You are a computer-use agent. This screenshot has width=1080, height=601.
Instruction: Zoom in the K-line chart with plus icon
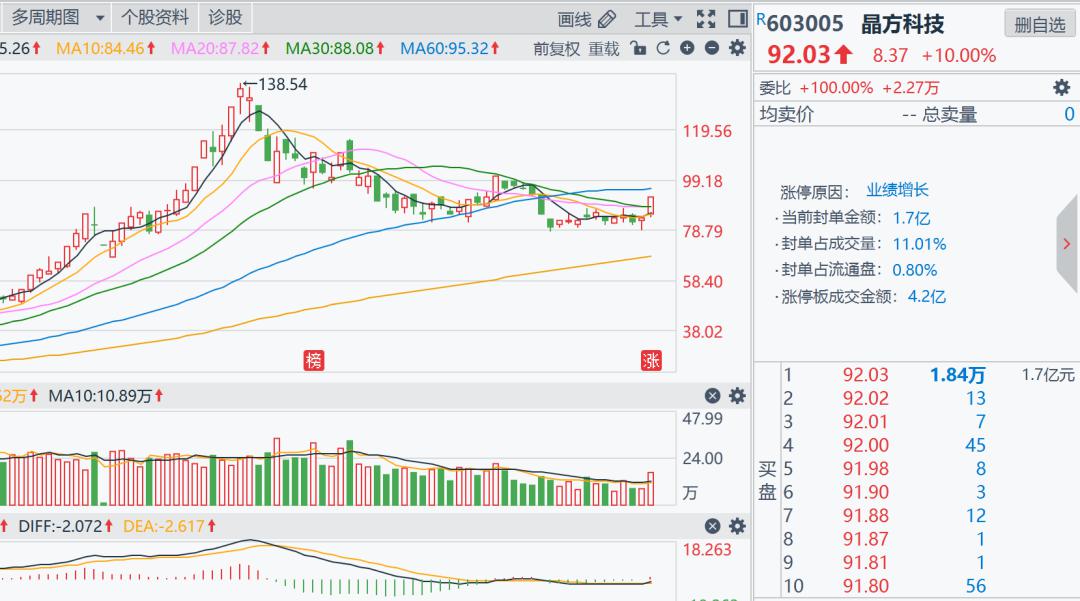coord(687,48)
